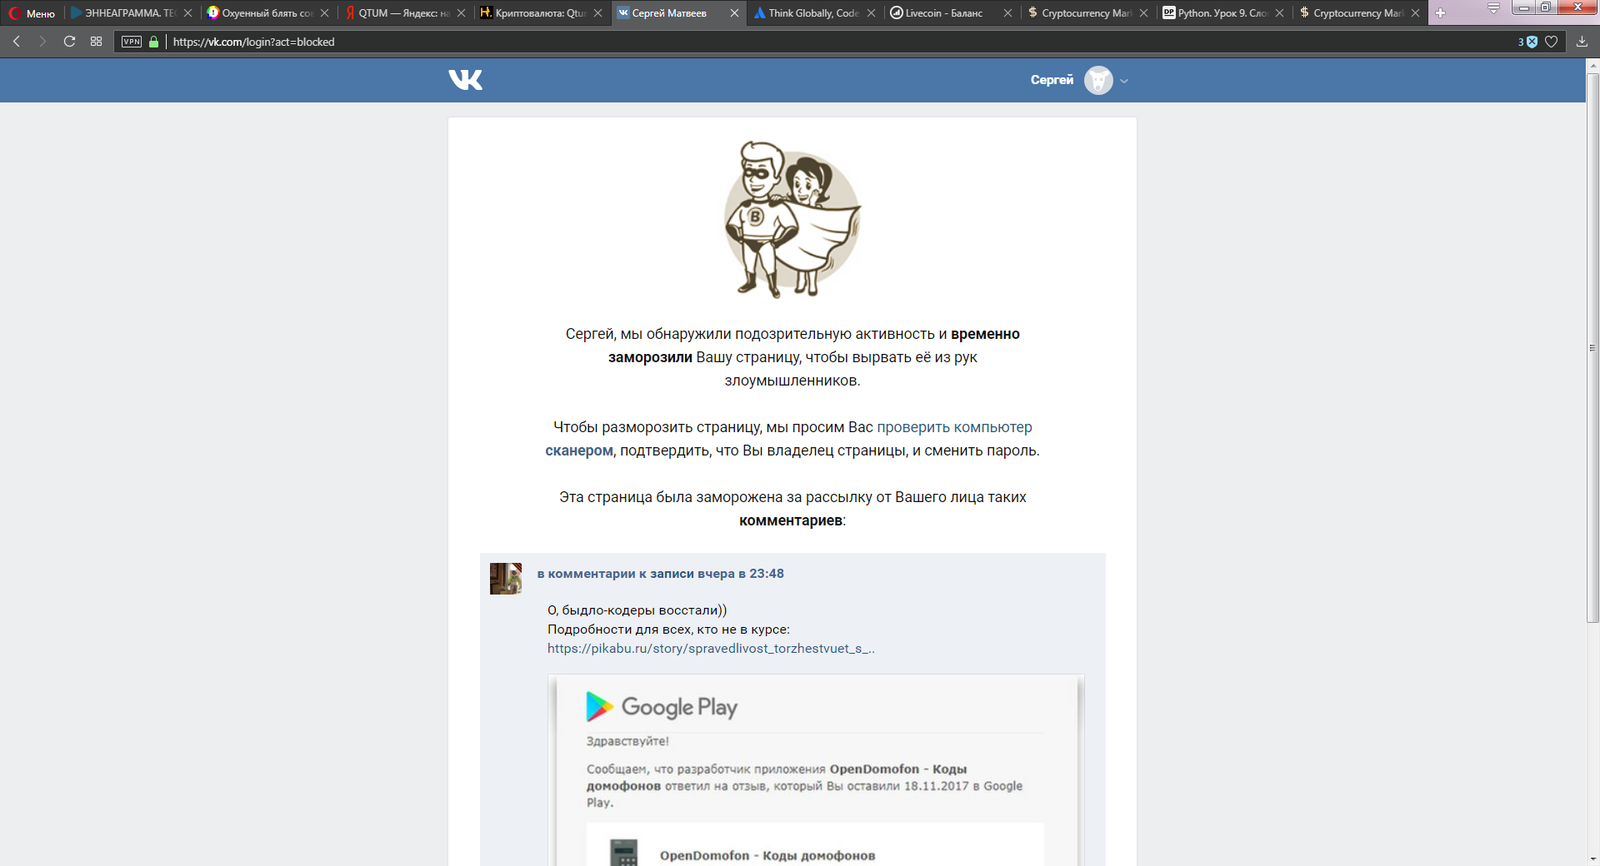Image resolution: width=1600 pixels, height=866 pixels.
Task: Open the Google Play email screenshot
Action: click(x=816, y=770)
